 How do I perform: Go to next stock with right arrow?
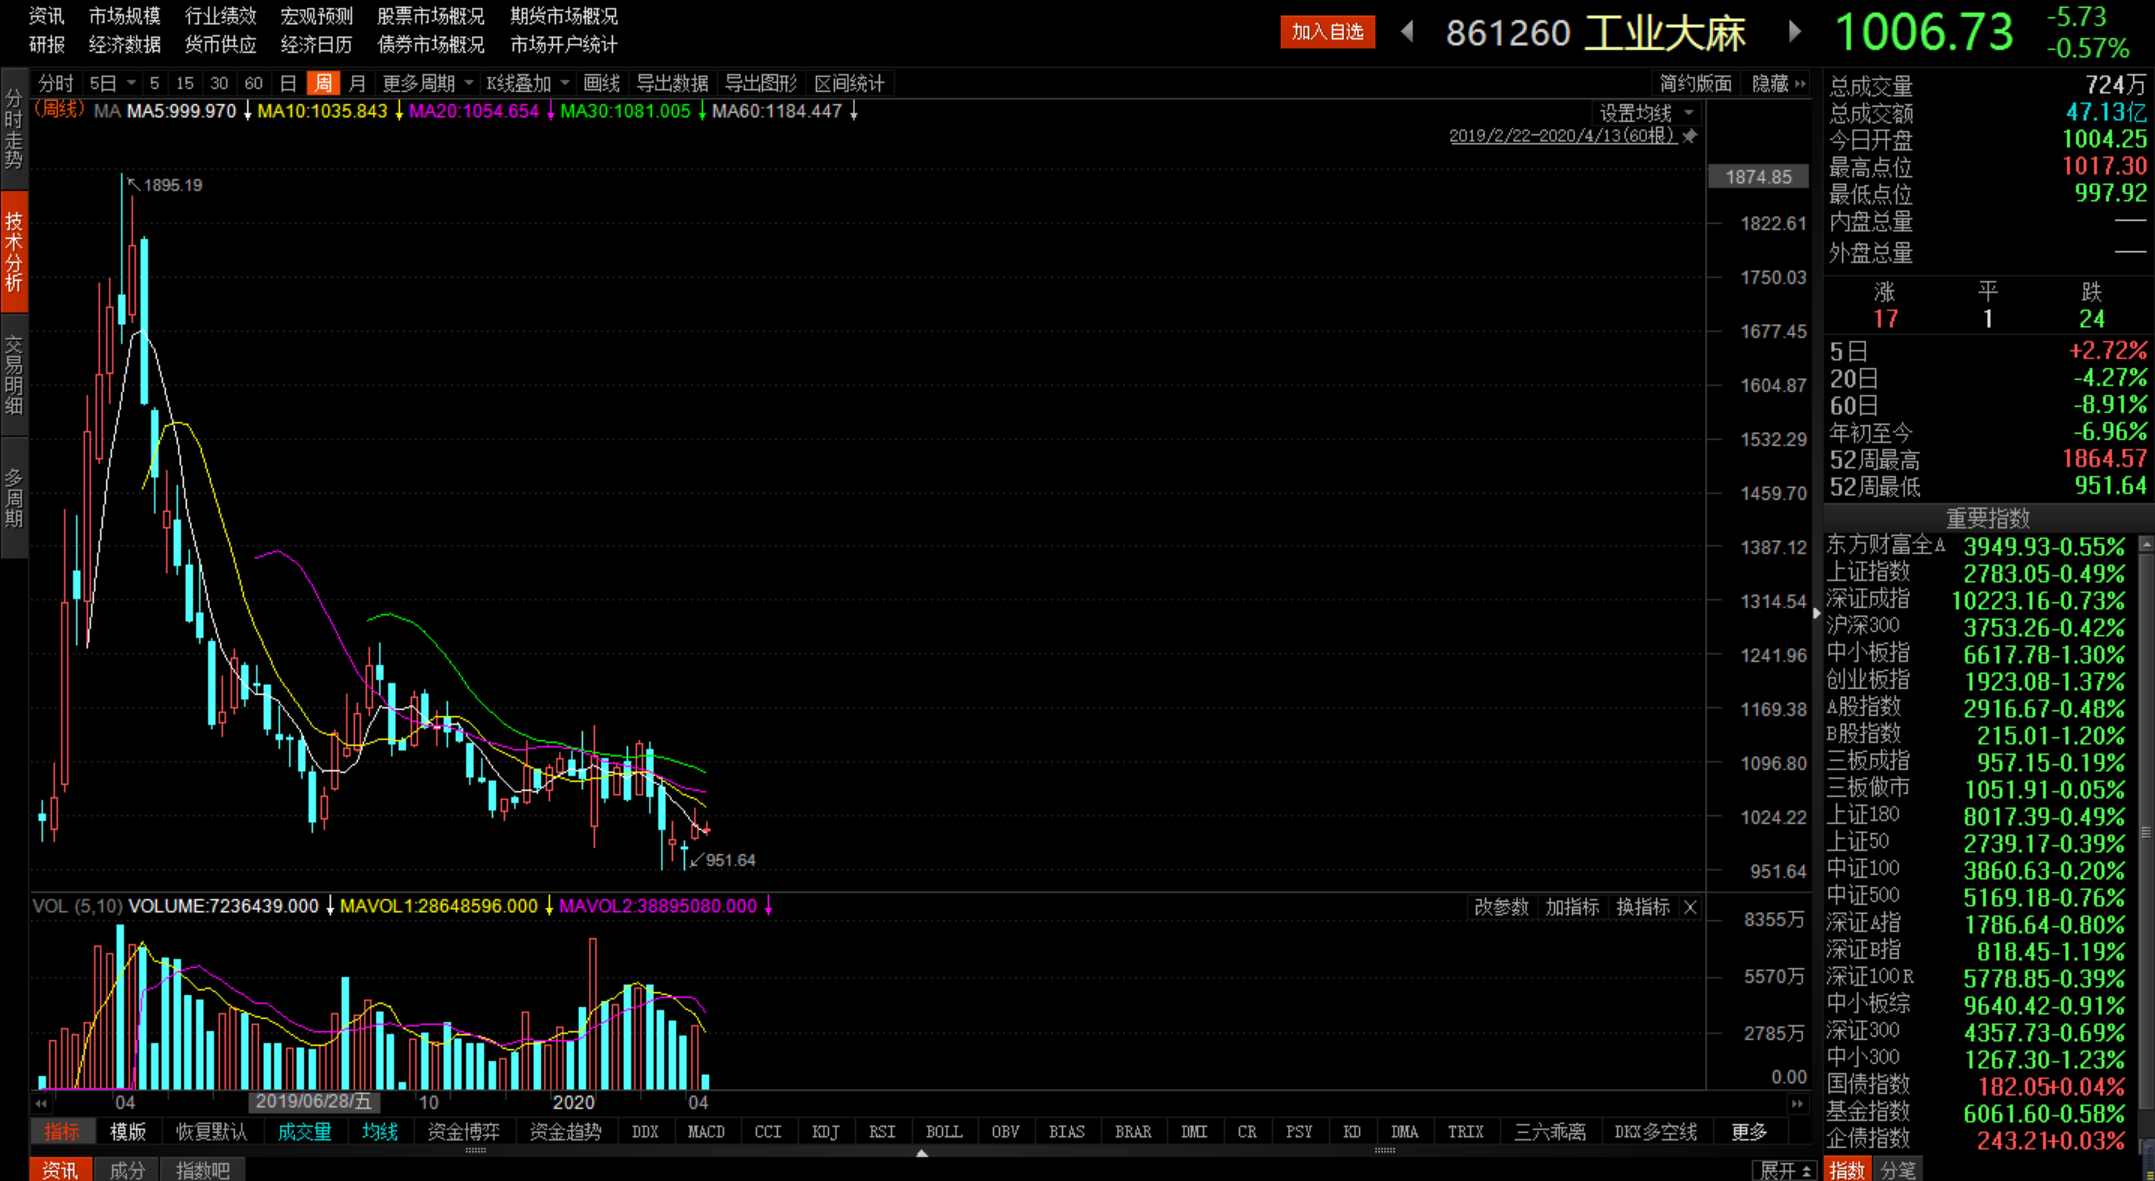click(1795, 32)
